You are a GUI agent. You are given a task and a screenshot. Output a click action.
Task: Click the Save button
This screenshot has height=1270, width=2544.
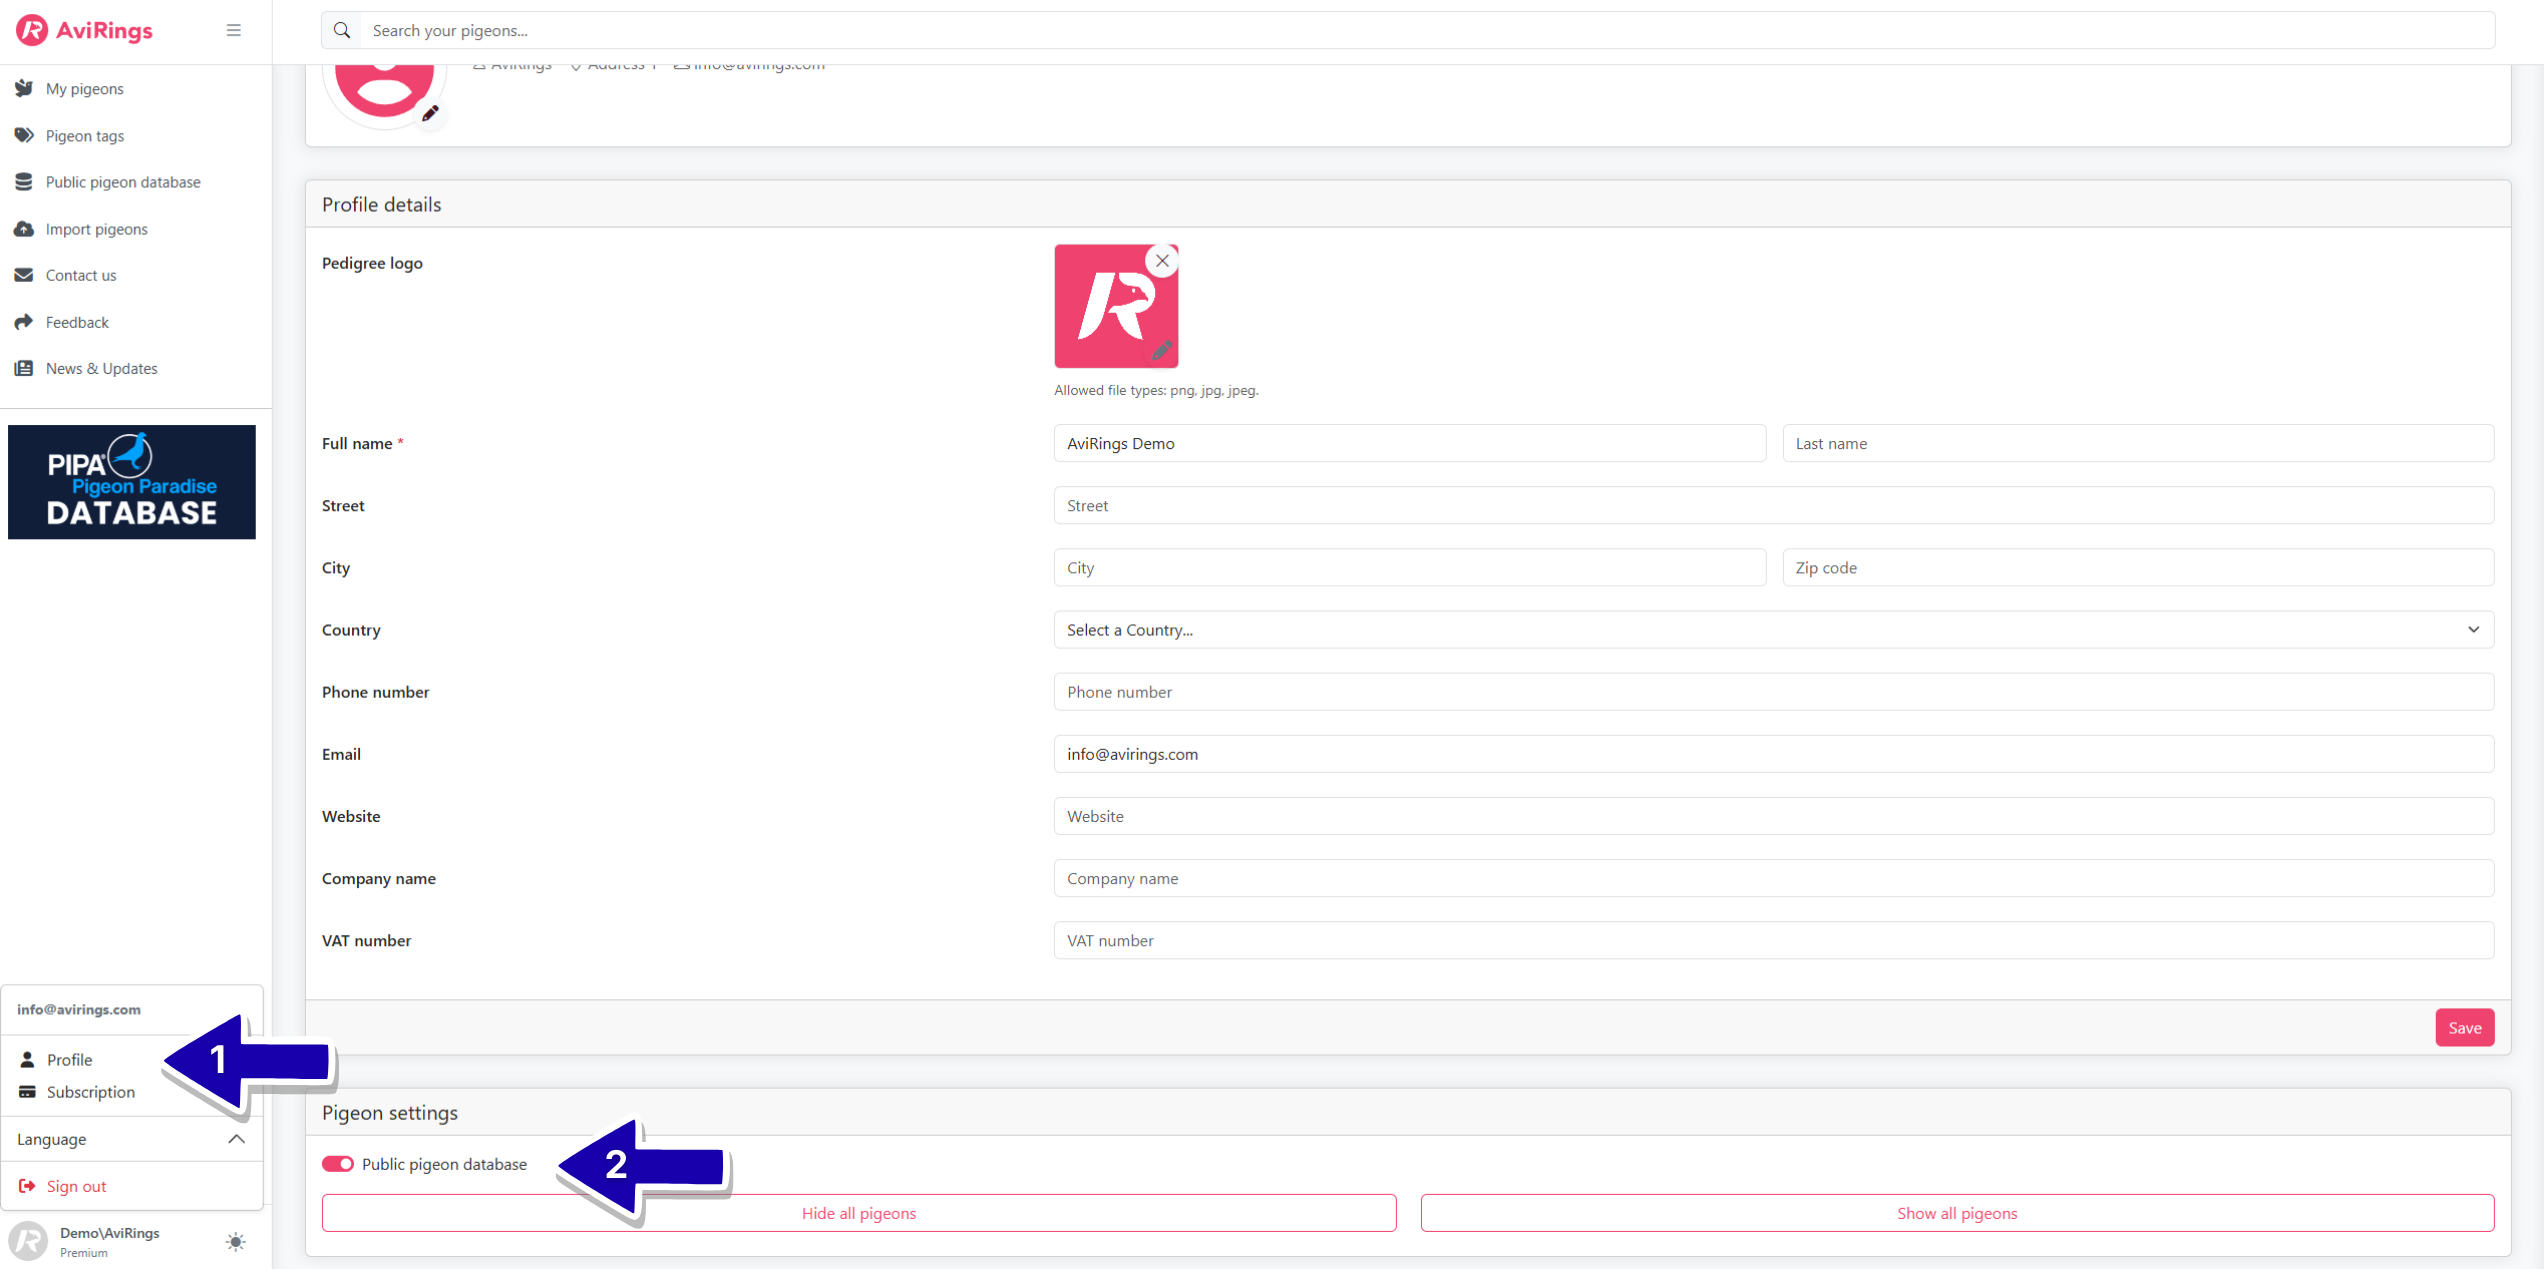tap(2464, 1028)
